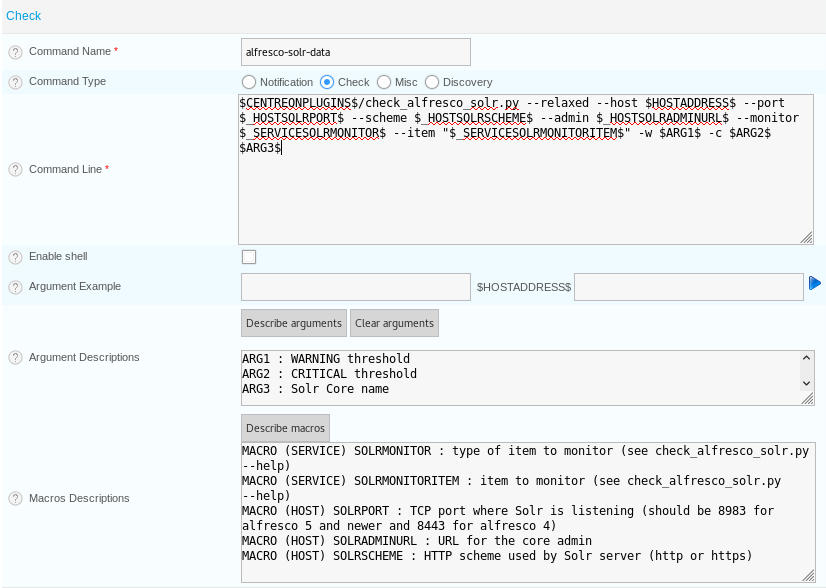Click the Command Line label
The image size is (826, 588).
[65, 169]
